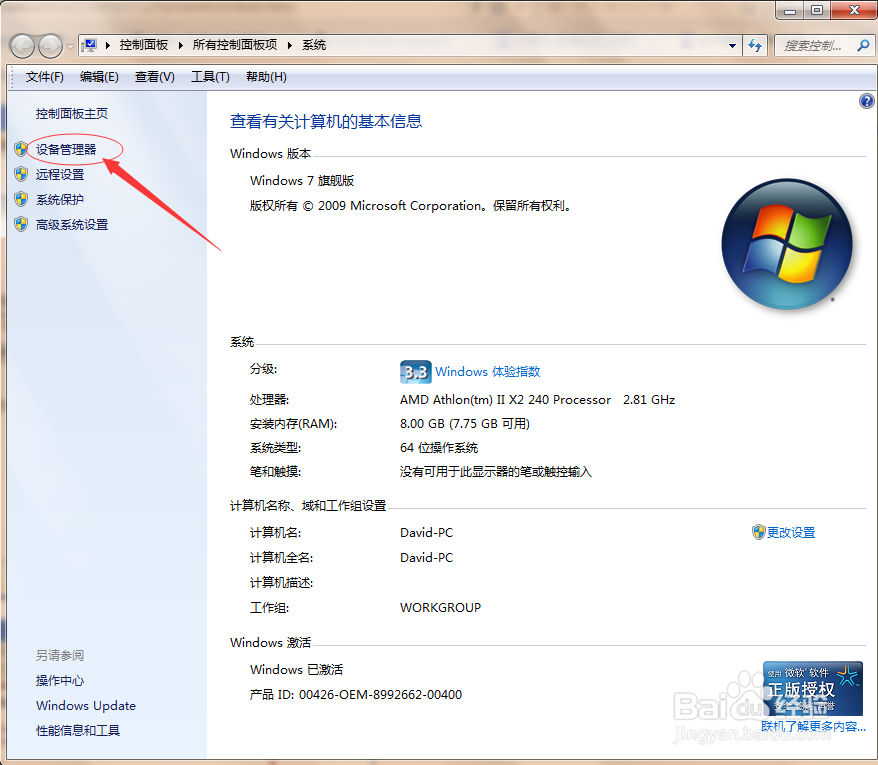878x765 pixels.
Task: Go forward with the Forward arrow button
Action: [x=50, y=46]
